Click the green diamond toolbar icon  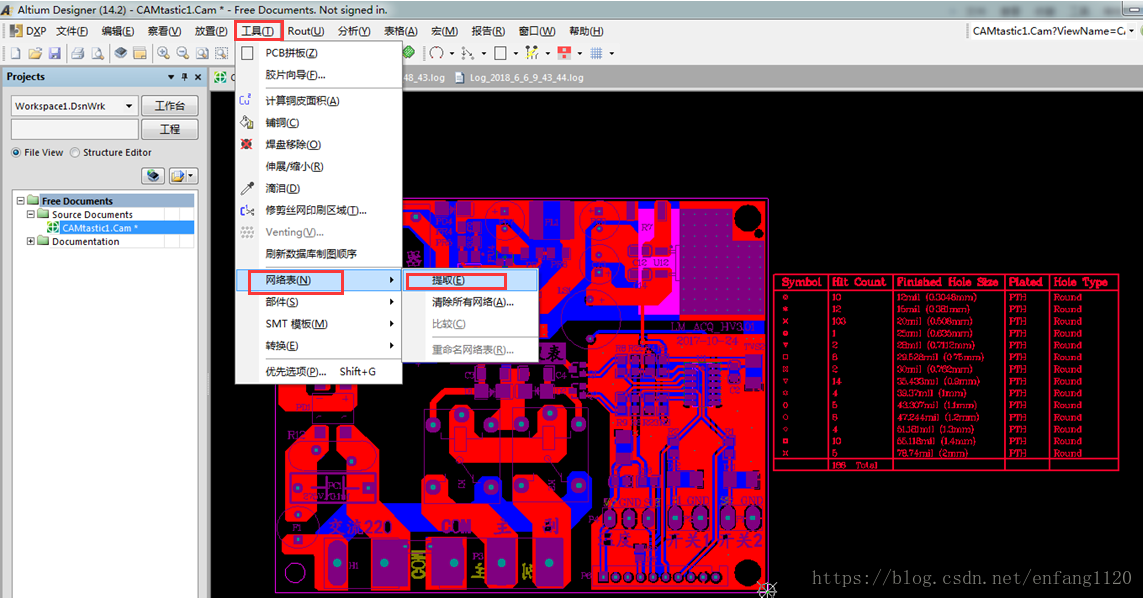pyautogui.click(x=409, y=53)
